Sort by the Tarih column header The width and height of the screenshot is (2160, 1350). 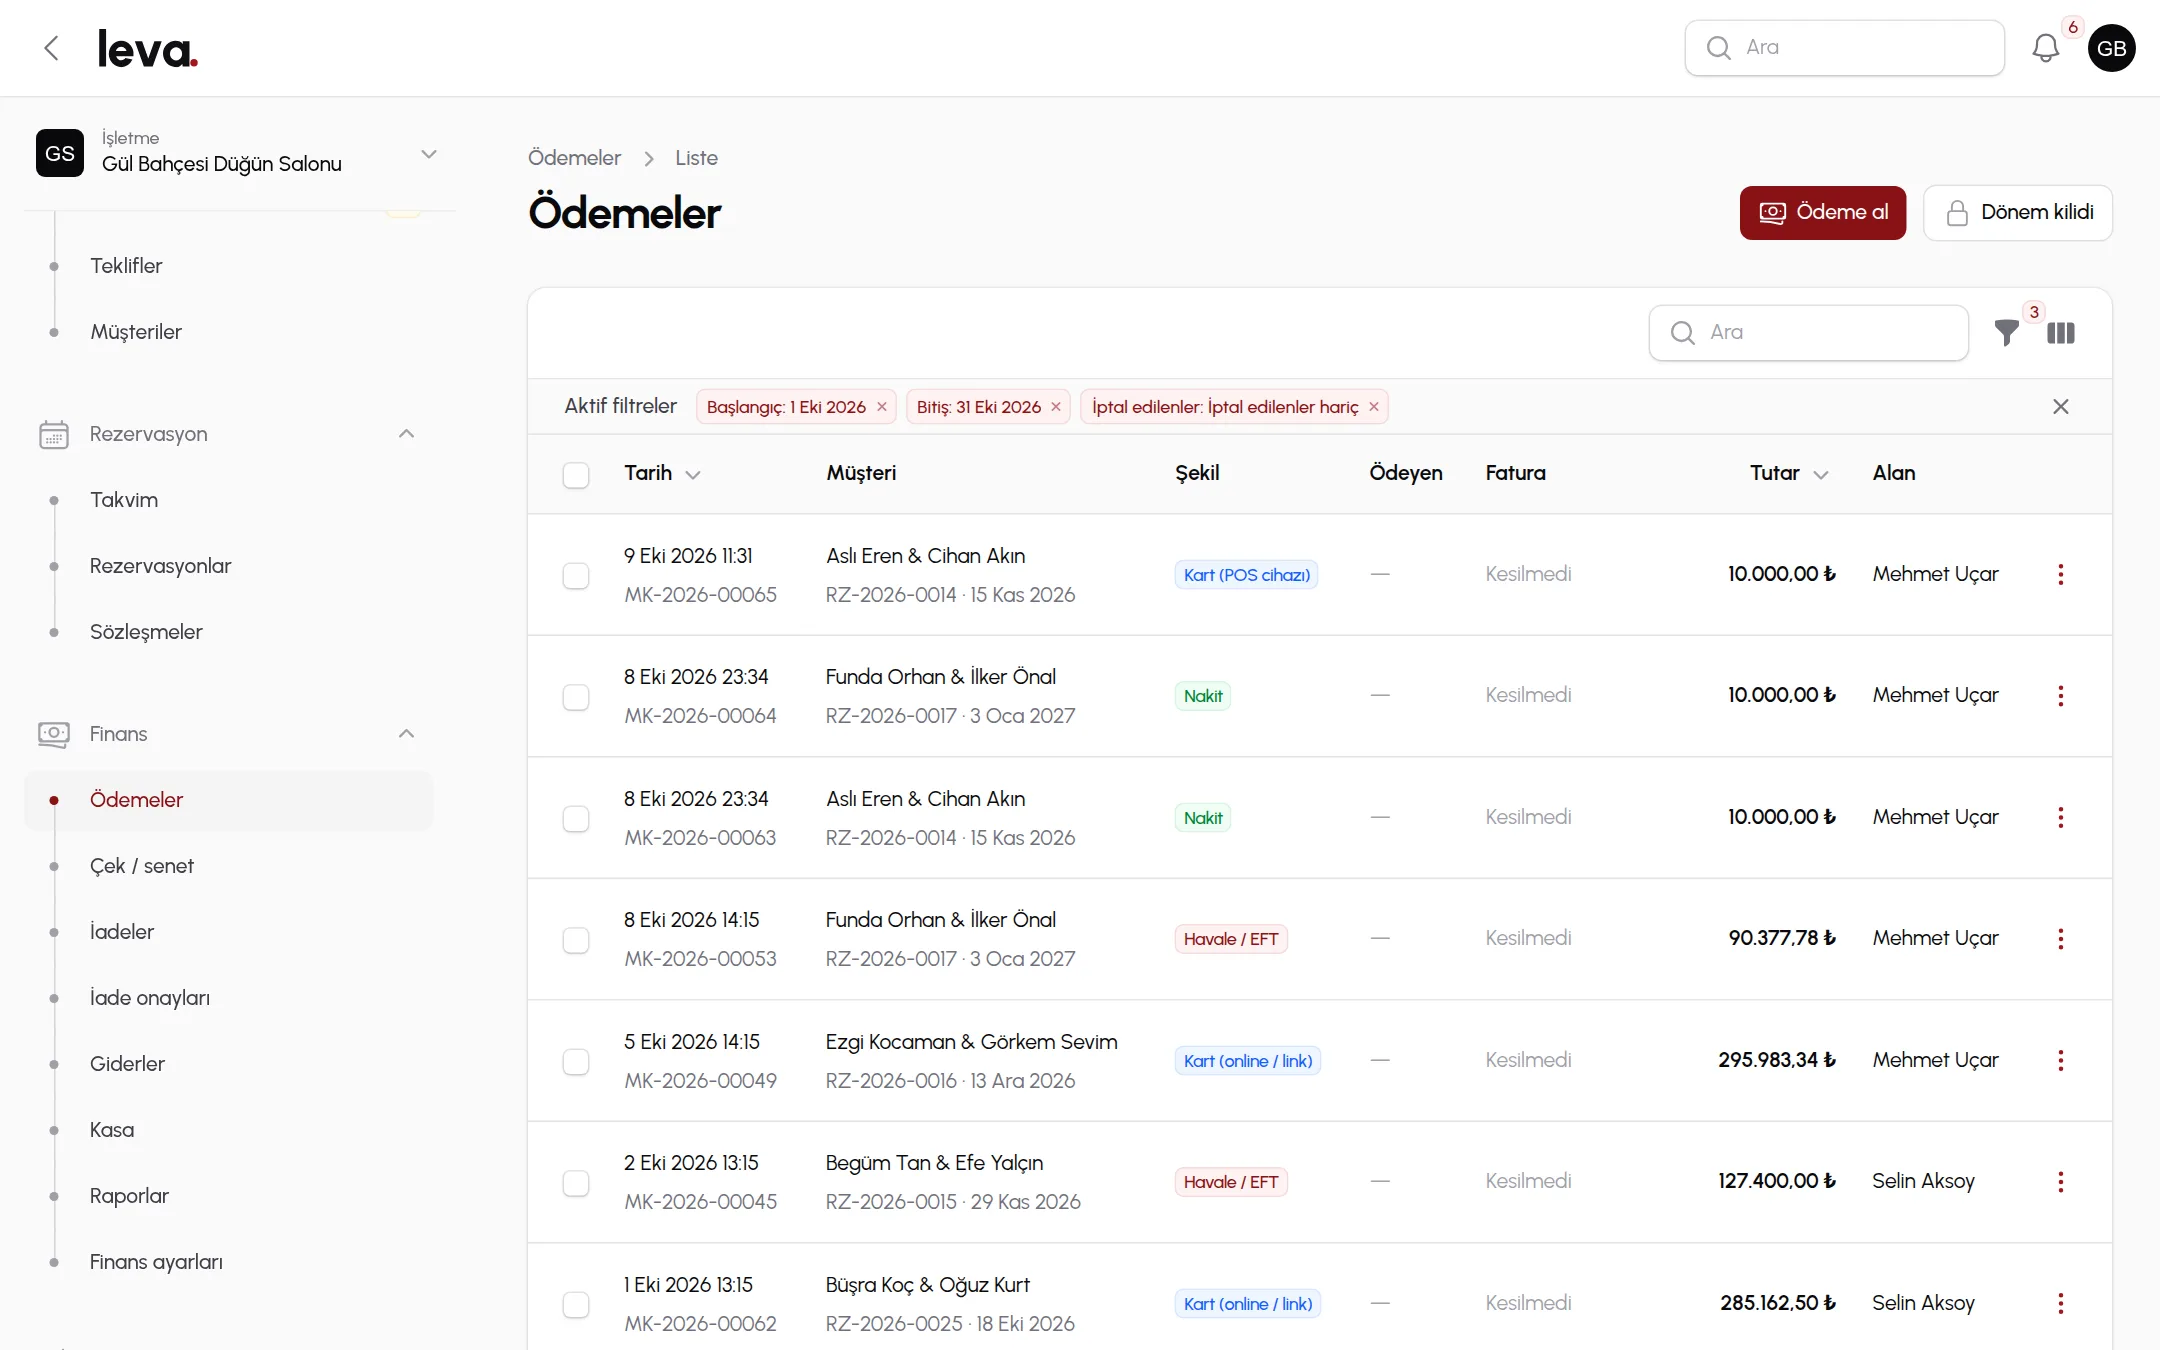pos(662,473)
